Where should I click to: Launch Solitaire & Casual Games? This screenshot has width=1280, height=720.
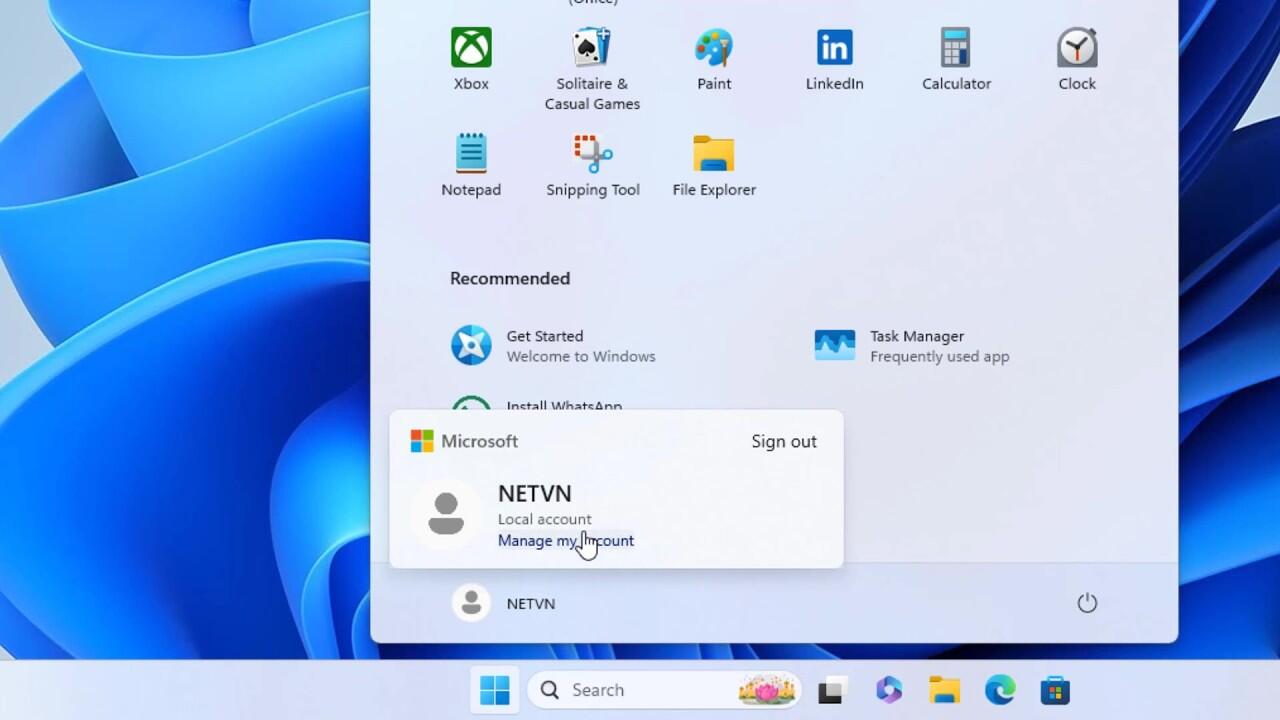click(x=592, y=68)
